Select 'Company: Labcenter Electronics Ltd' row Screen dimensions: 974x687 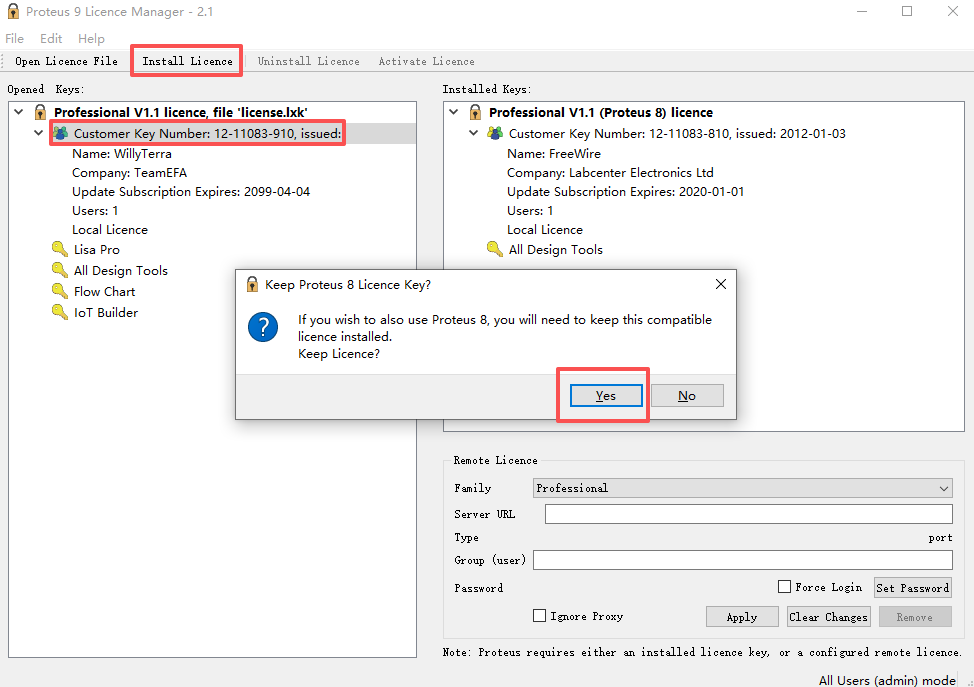[x=610, y=173]
